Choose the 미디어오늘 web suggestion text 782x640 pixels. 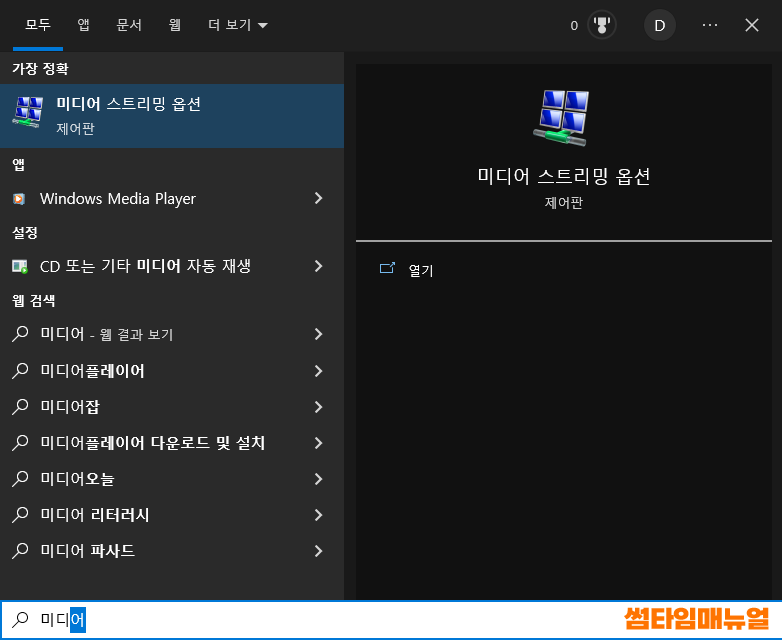coord(77,479)
